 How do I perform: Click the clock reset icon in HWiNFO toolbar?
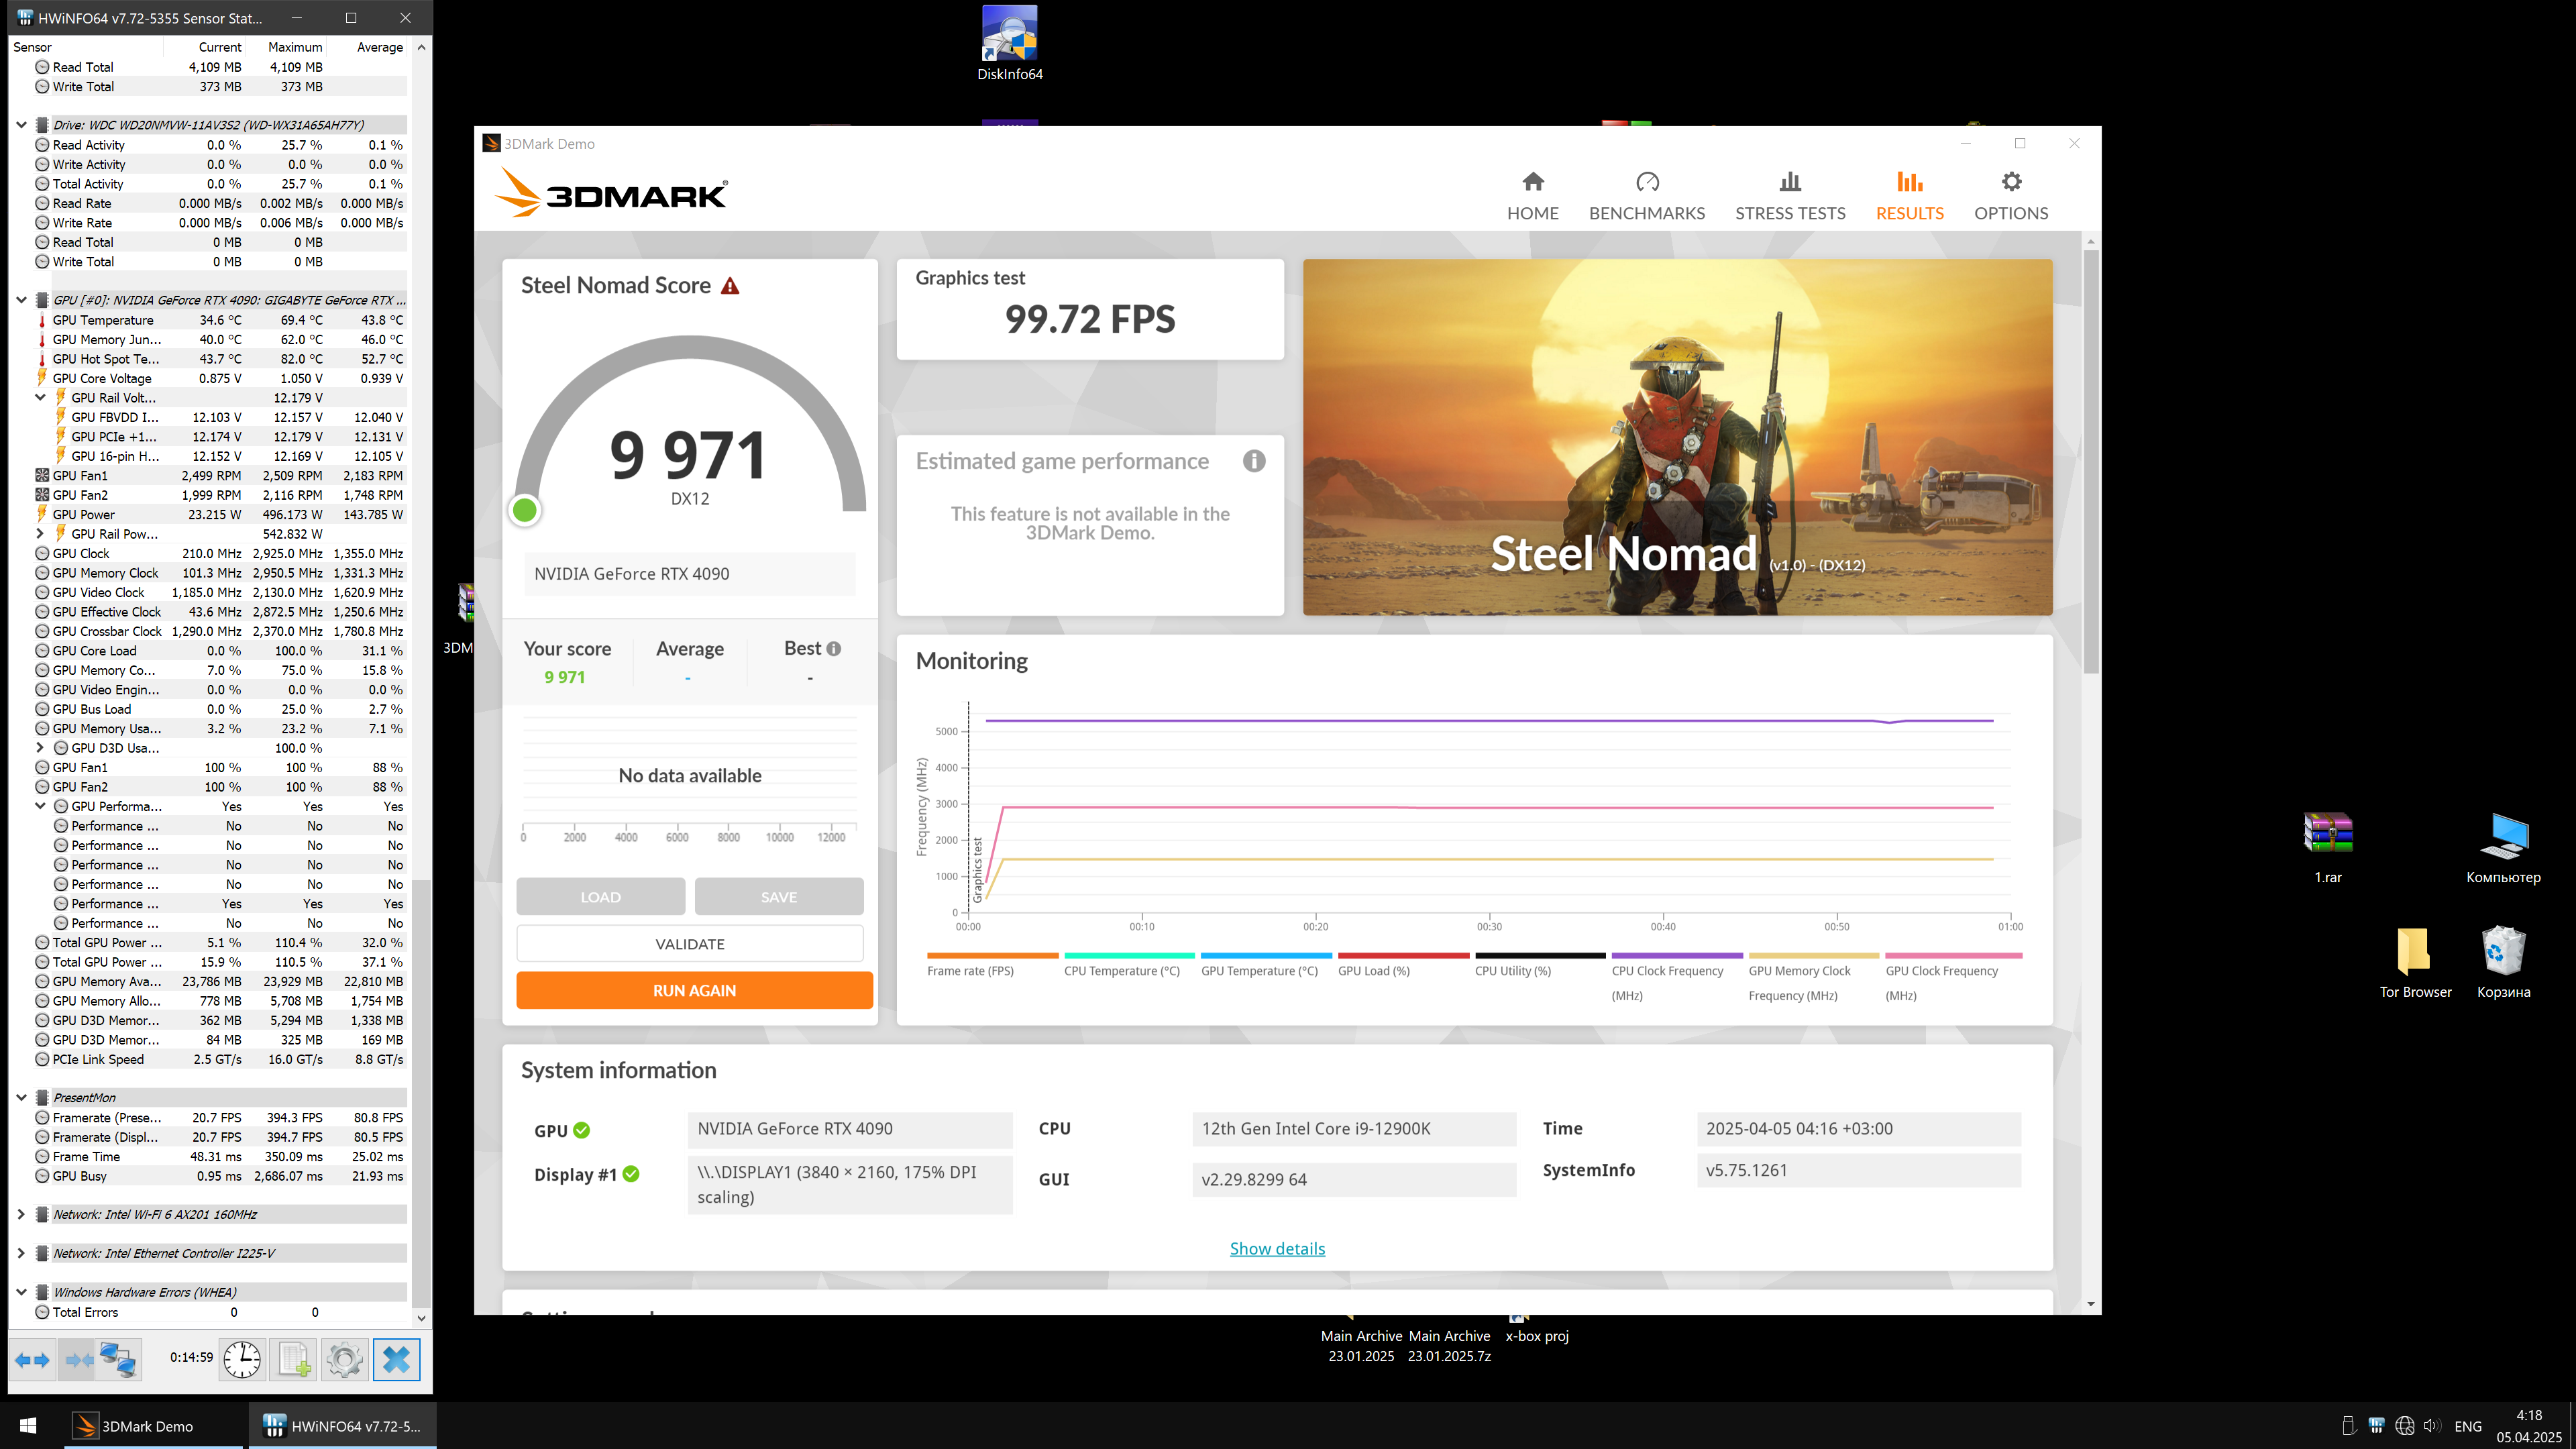[242, 1359]
